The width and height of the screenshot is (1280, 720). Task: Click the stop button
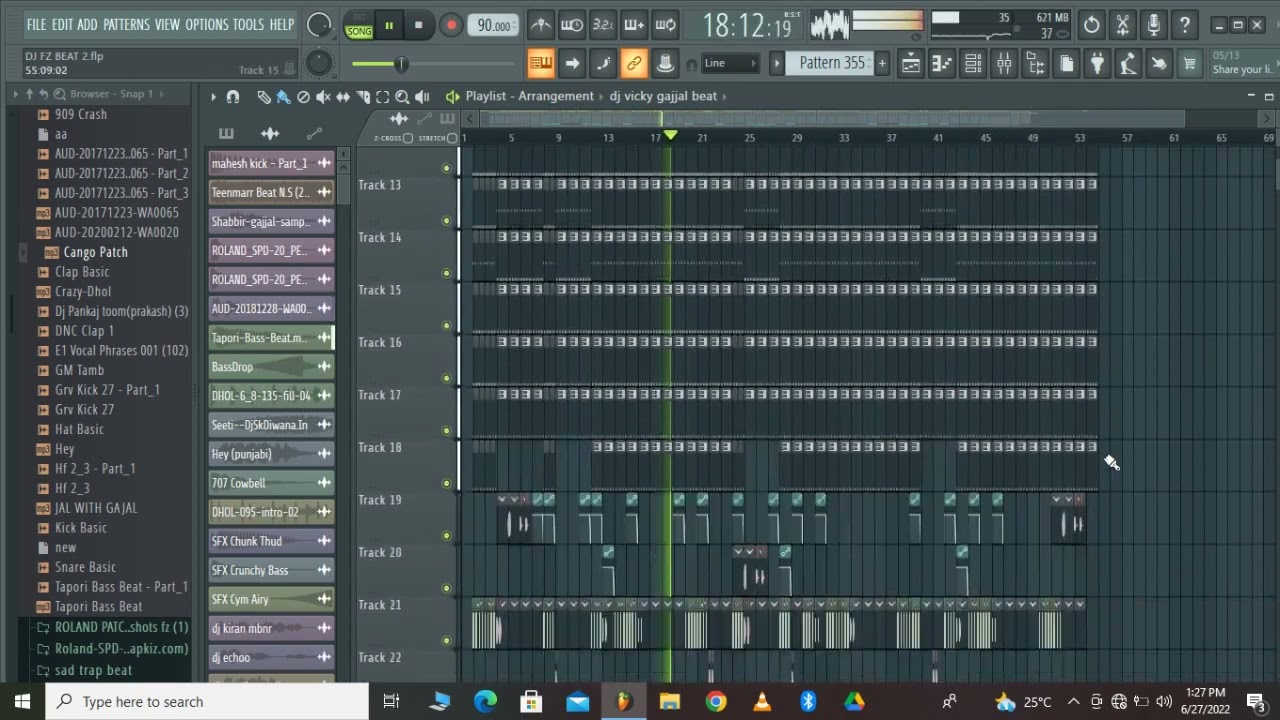point(418,25)
